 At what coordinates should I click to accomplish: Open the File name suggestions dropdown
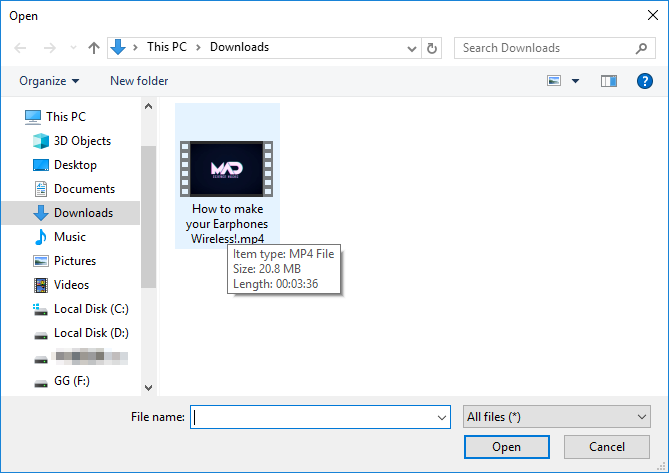pos(441,417)
